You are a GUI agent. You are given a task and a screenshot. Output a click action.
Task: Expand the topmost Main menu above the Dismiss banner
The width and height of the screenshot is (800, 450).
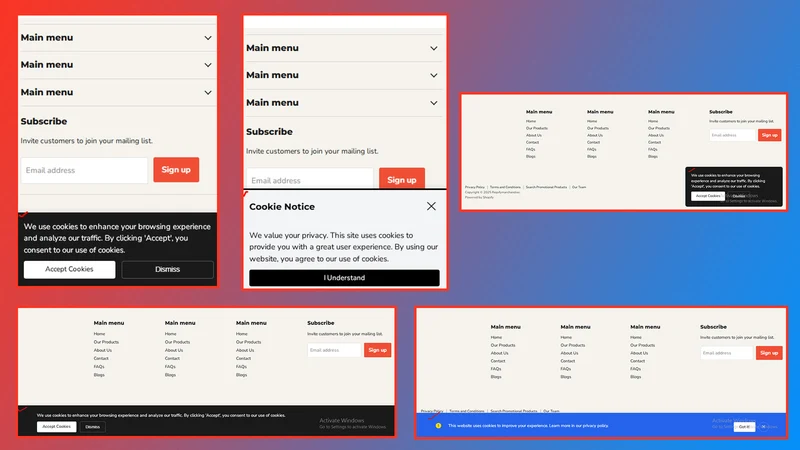pos(116,38)
